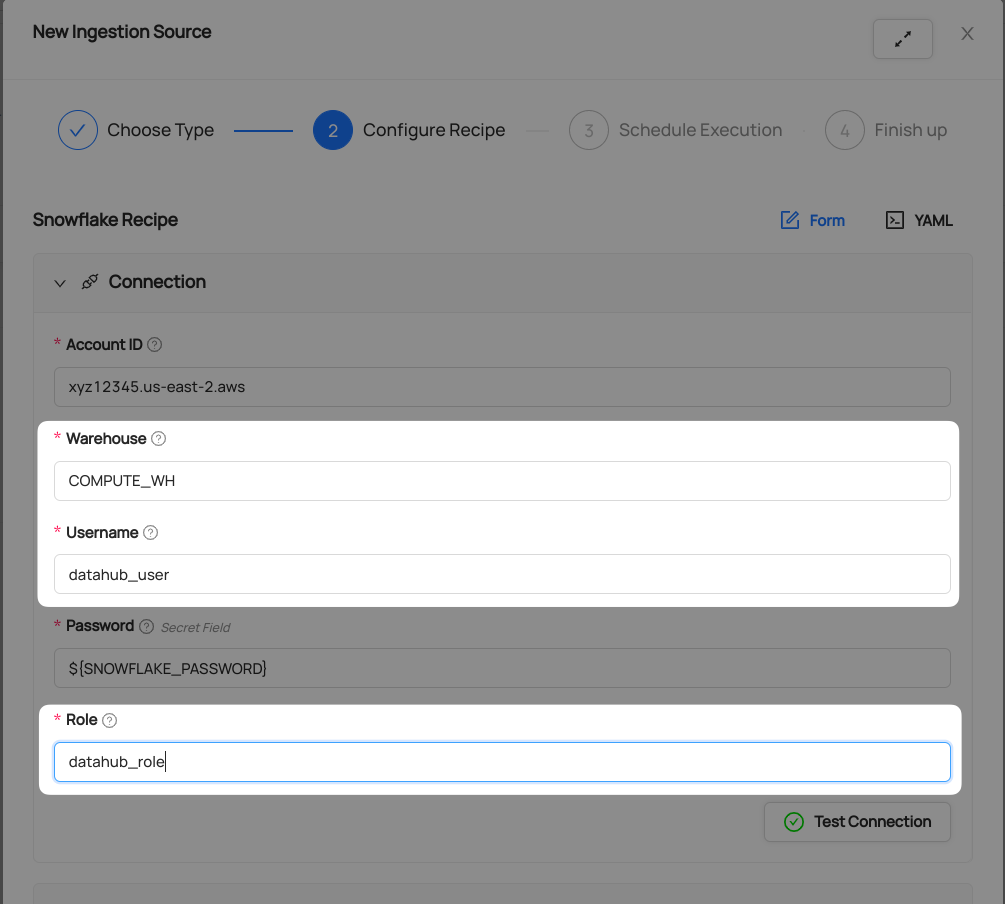Screen dimensions: 1005x904
Task: Click the green check icon in Test Connection
Action: pos(793,822)
